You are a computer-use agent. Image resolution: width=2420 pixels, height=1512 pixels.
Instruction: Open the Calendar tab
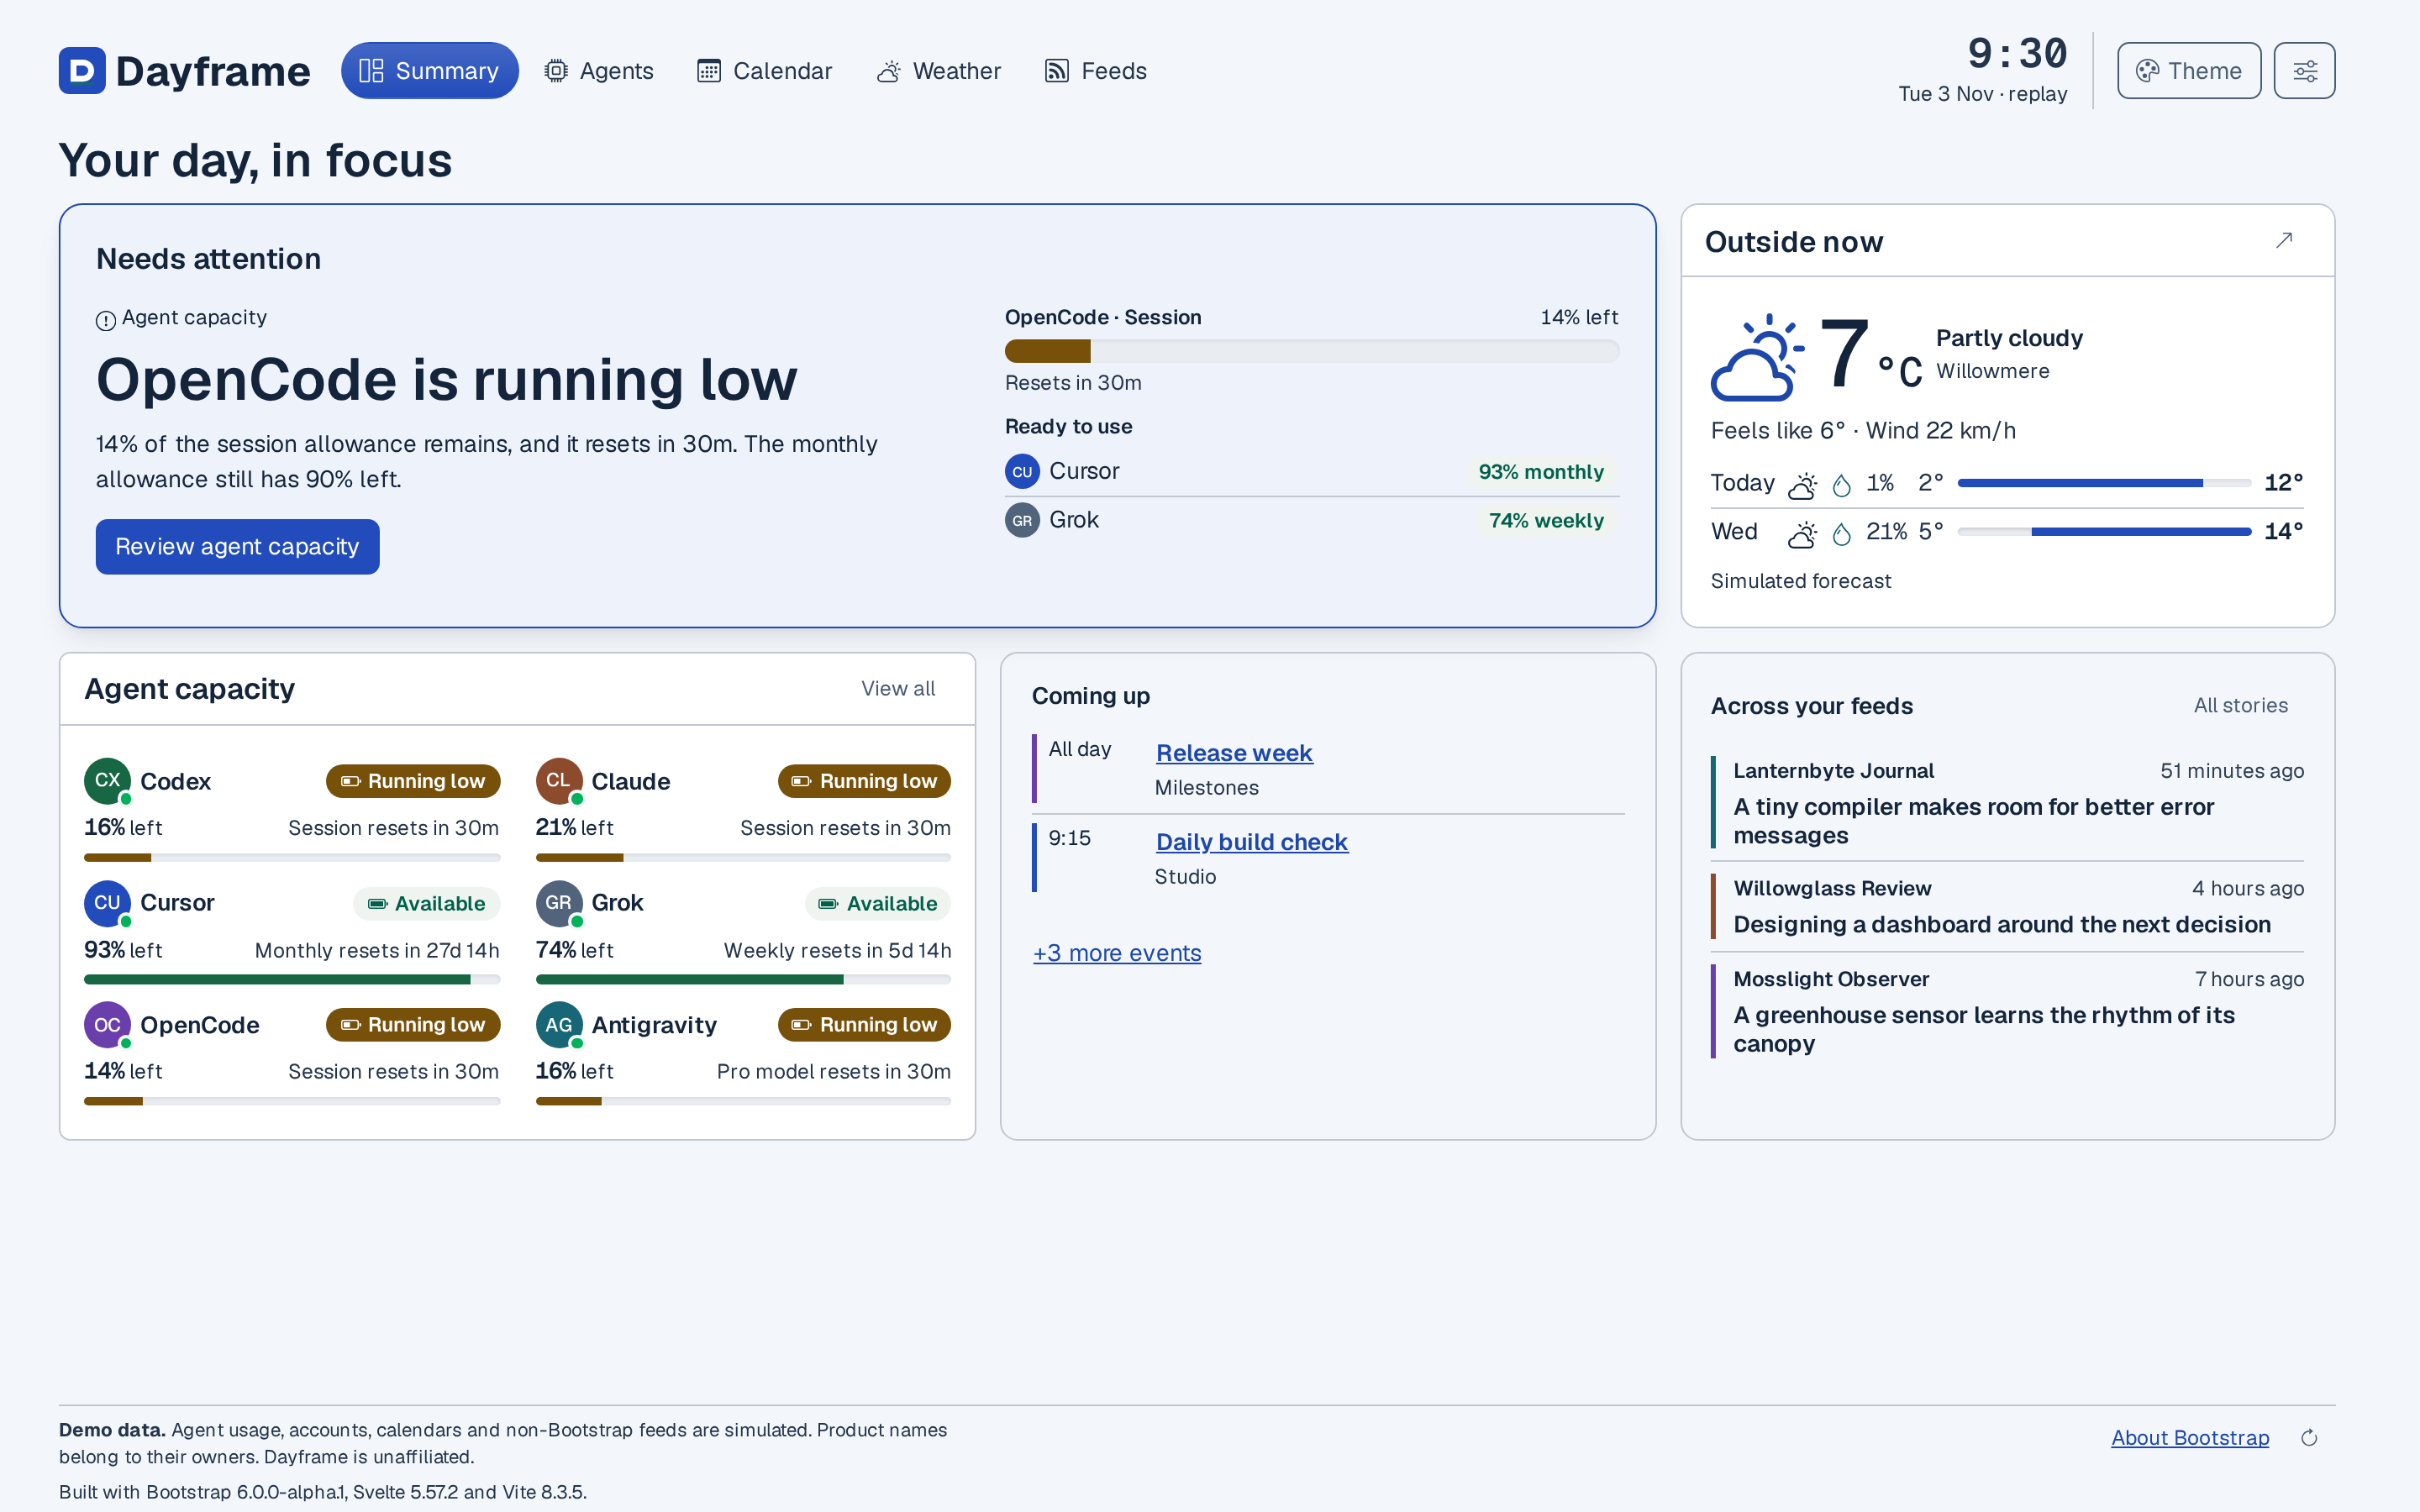click(x=764, y=70)
